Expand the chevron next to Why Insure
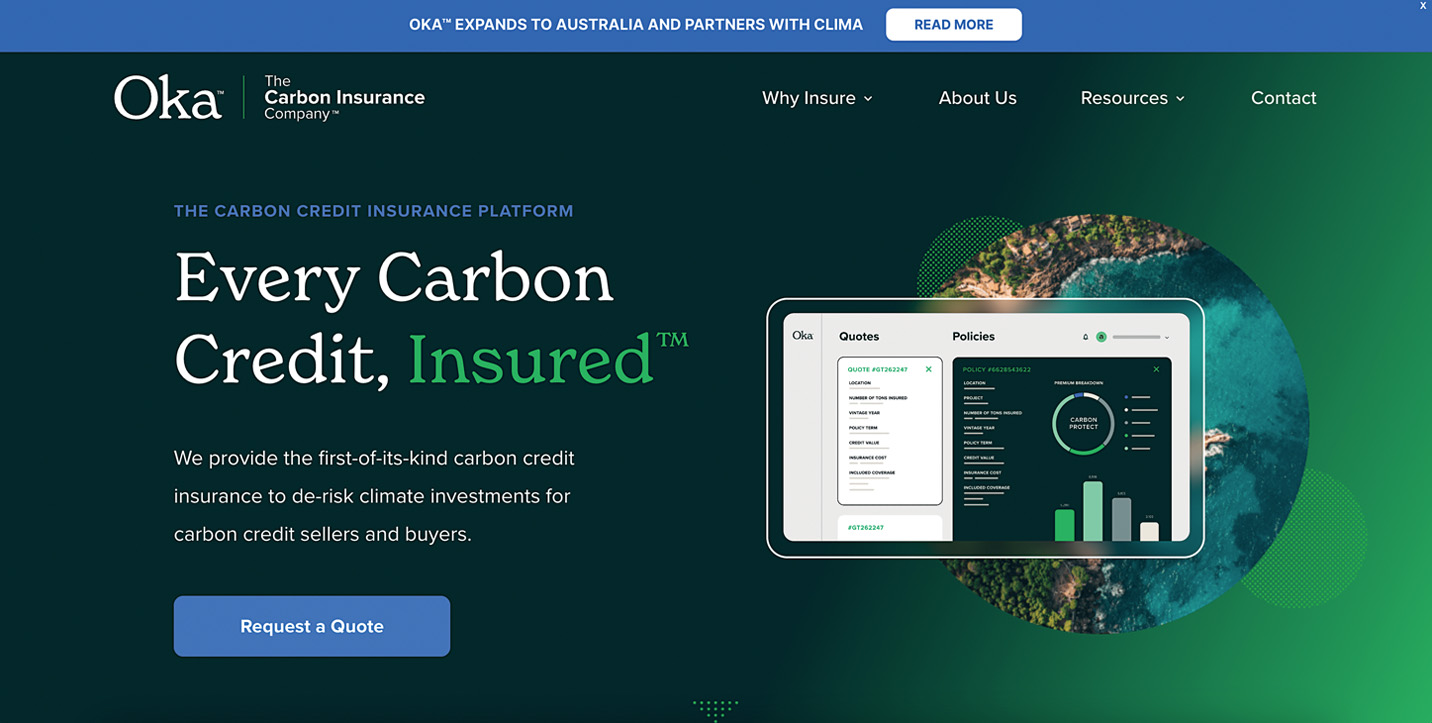1432x723 pixels. (868, 98)
